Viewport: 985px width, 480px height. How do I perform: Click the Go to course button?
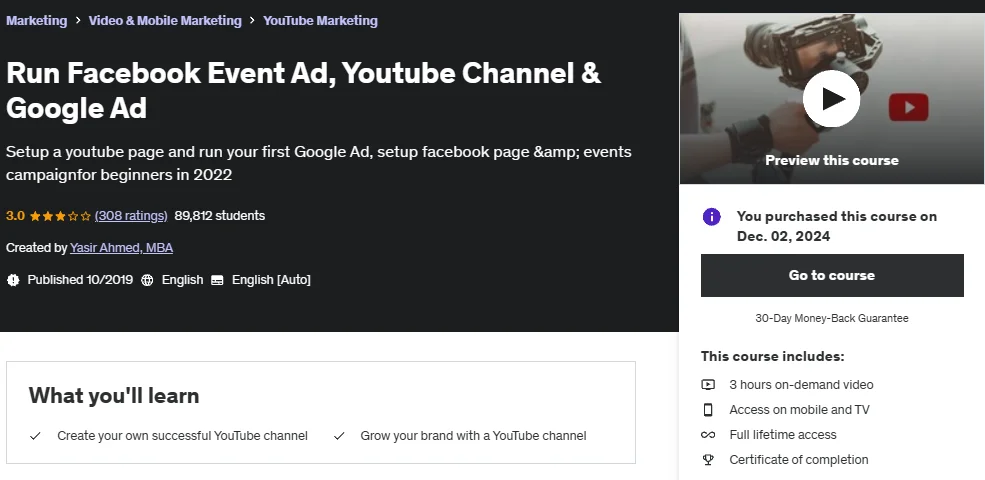(832, 275)
